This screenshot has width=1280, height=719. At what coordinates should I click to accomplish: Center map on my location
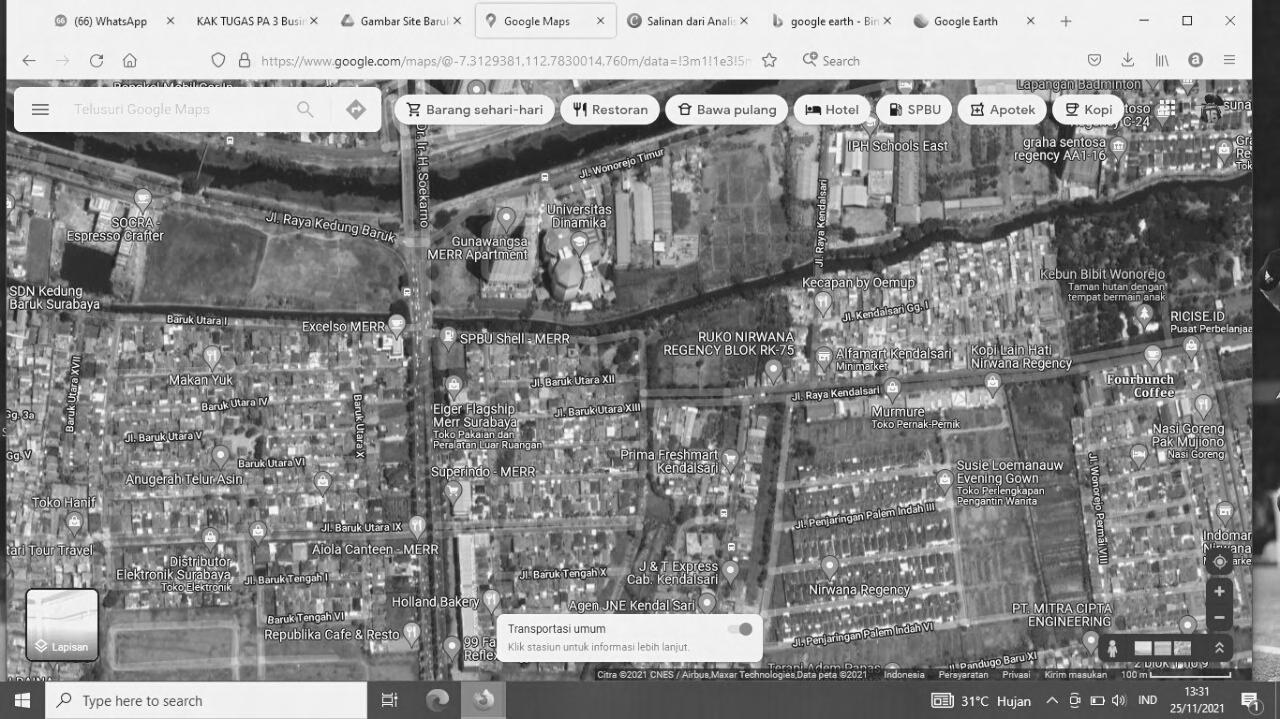[x=1219, y=562]
